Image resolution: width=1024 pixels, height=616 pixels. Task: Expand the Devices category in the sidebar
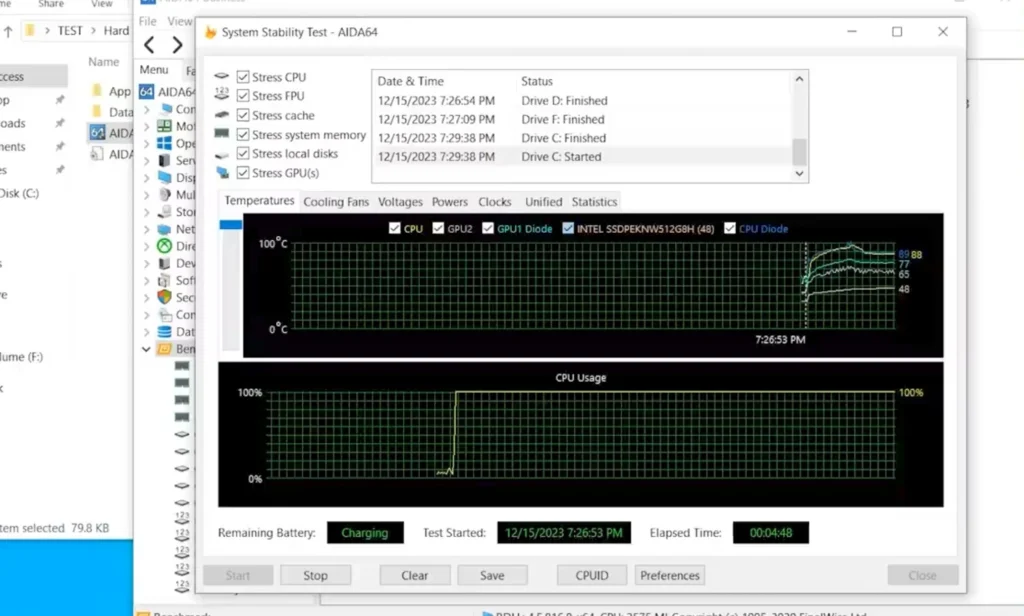coord(147,263)
